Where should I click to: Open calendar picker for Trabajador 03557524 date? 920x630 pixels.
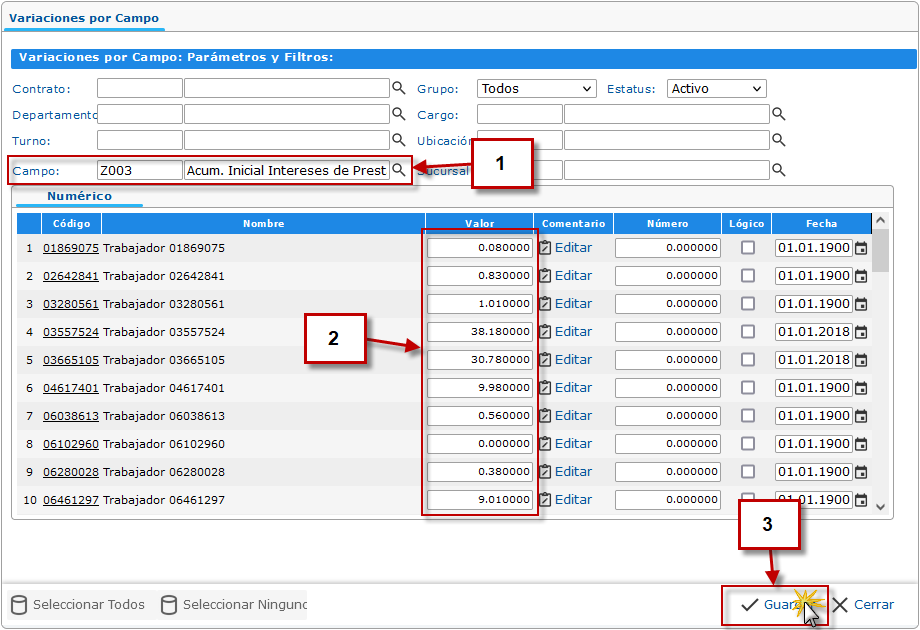pyautogui.click(x=861, y=332)
